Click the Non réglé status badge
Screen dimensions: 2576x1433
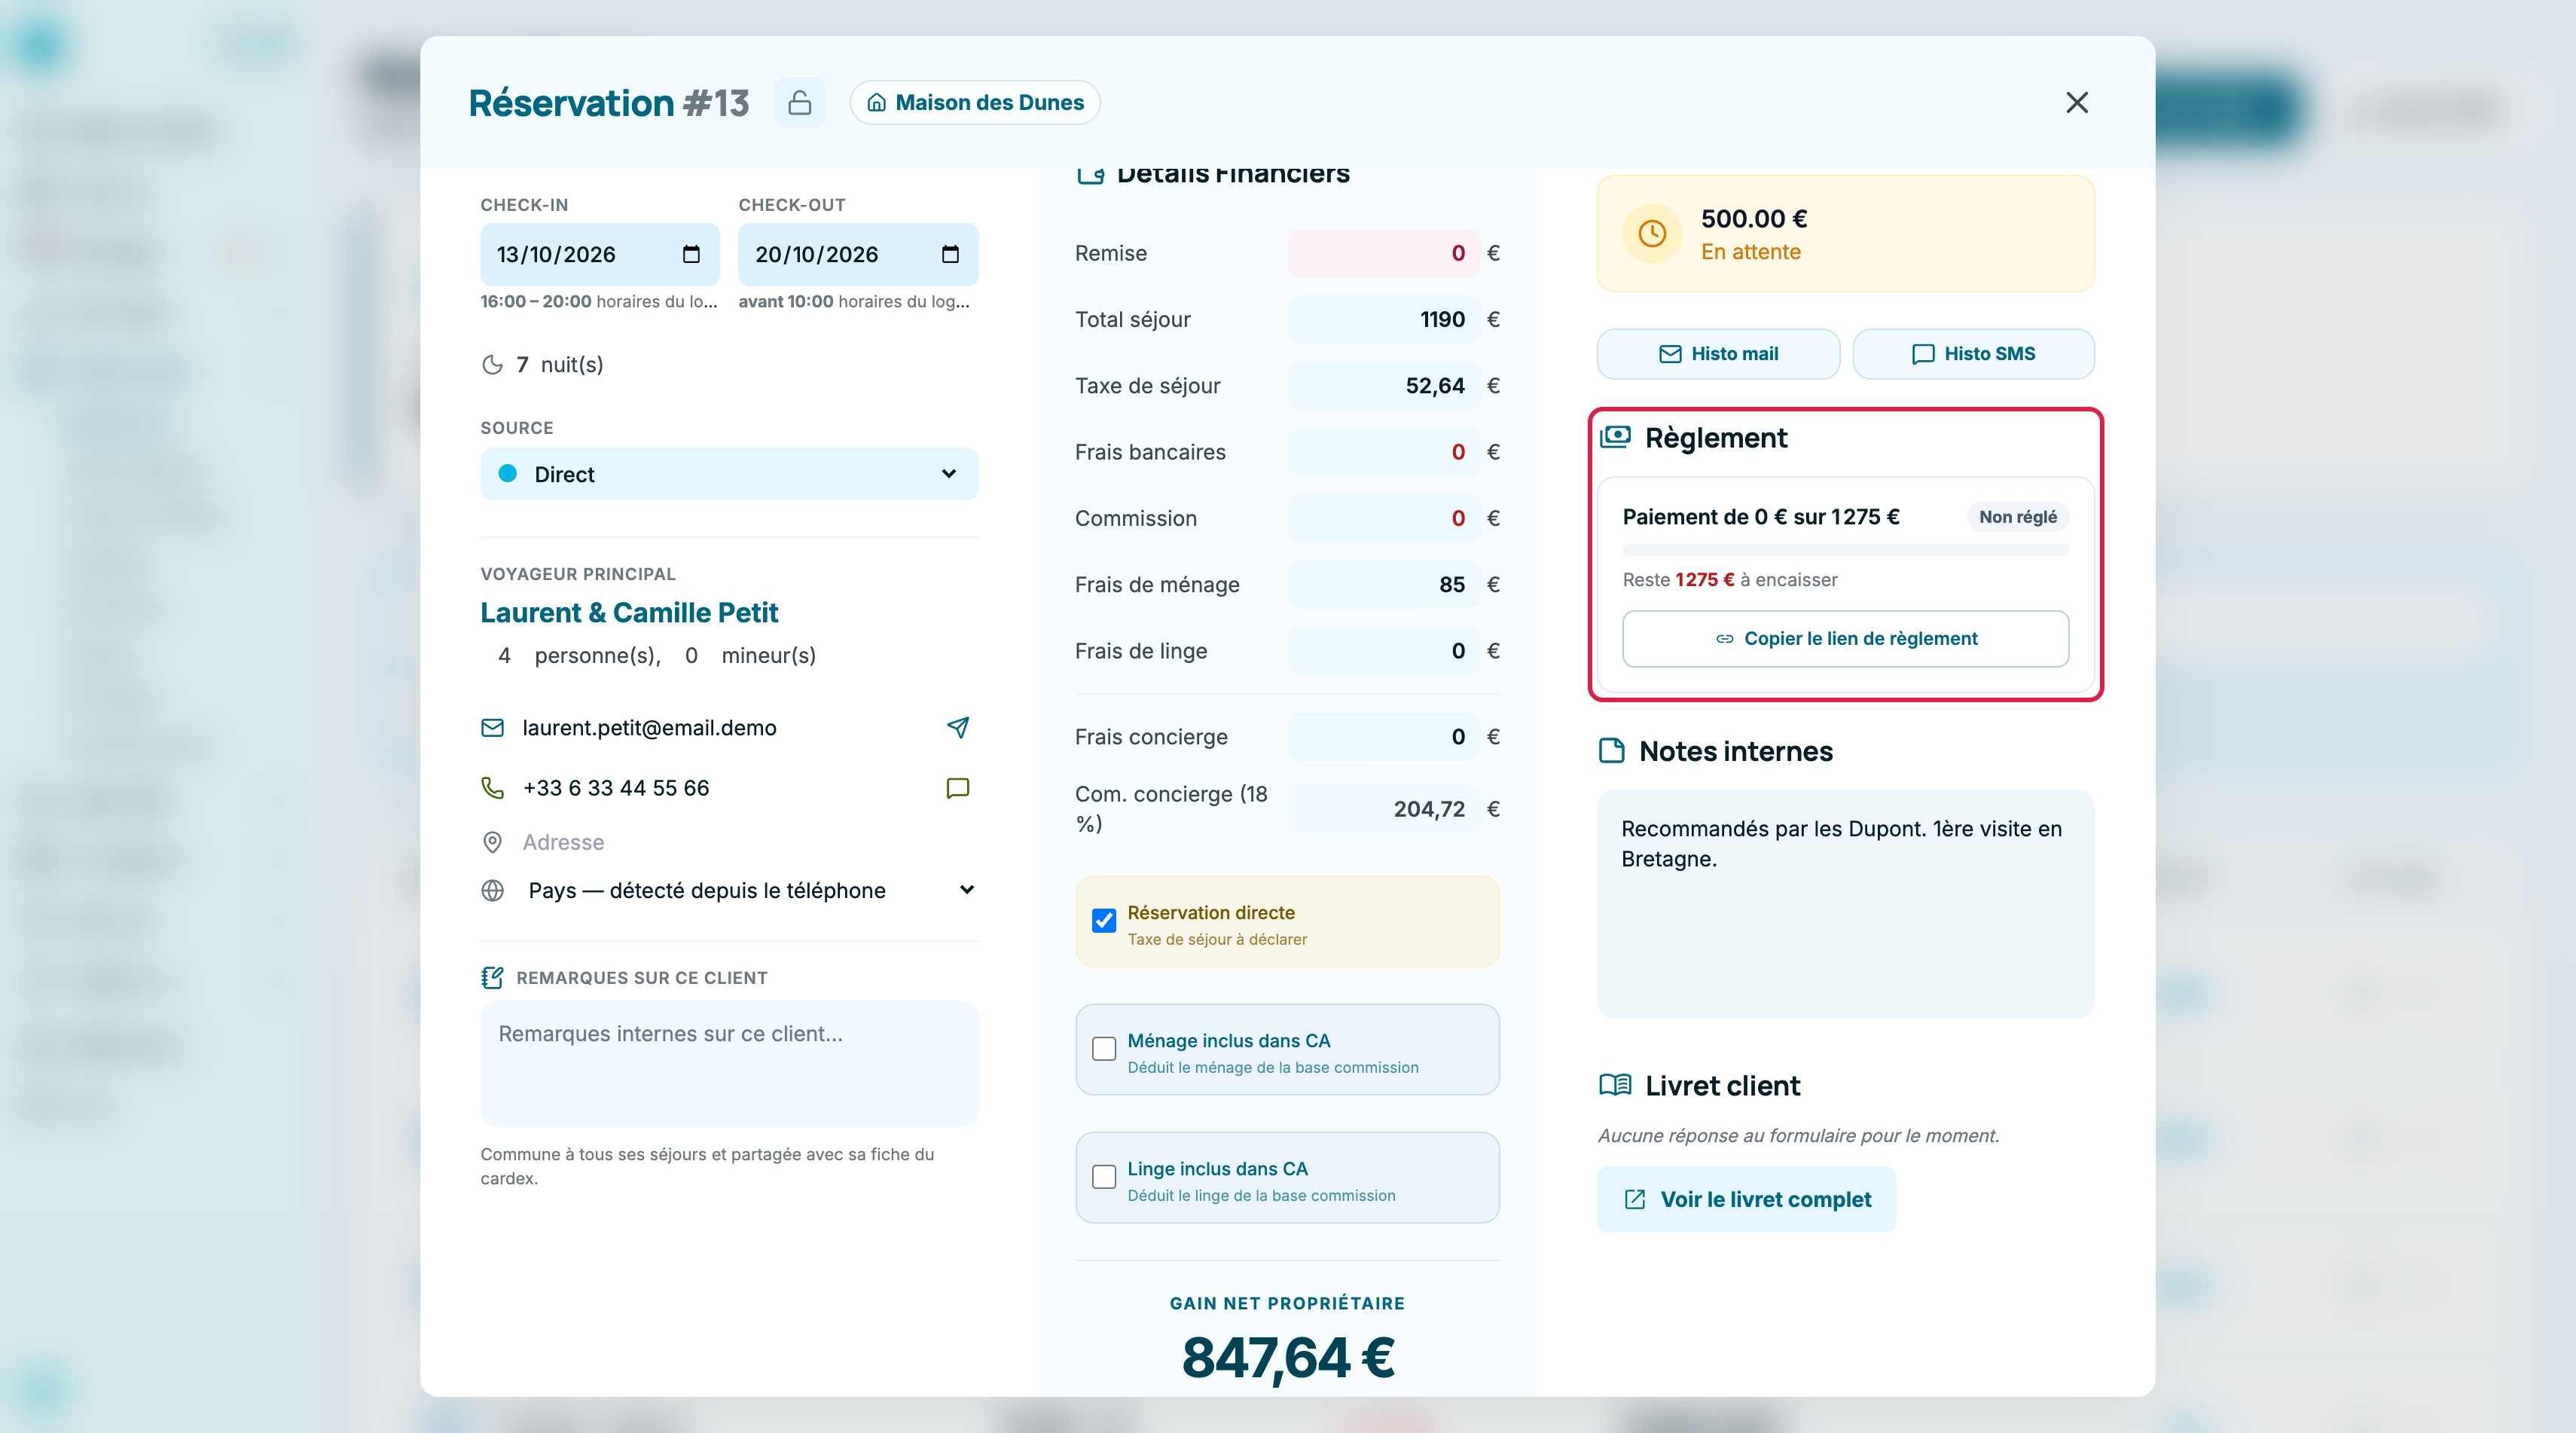(x=2017, y=516)
